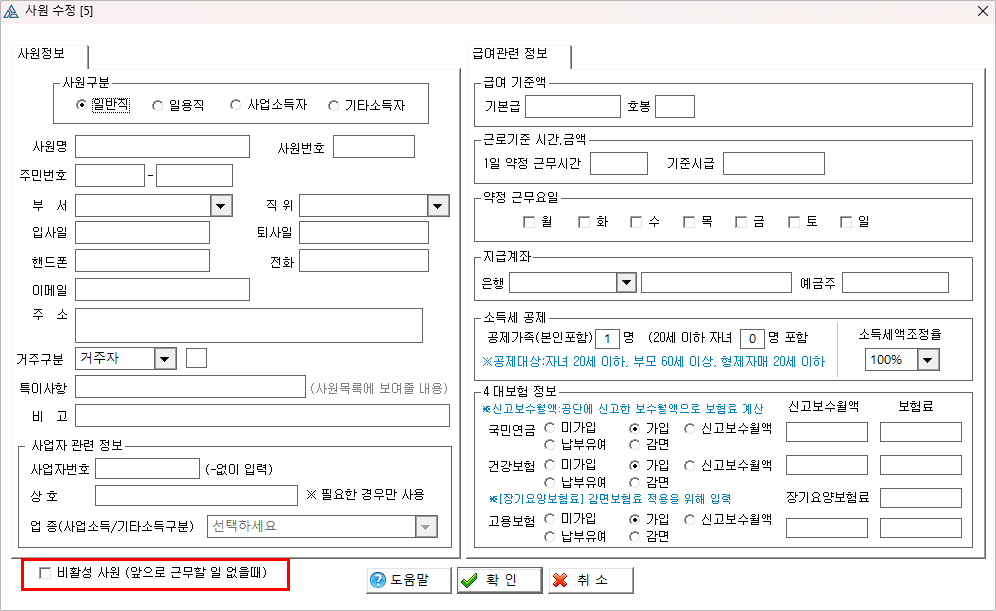This screenshot has width=996, height=611.
Task: Set 고용보험 to 납부유예
Action: click(x=550, y=537)
